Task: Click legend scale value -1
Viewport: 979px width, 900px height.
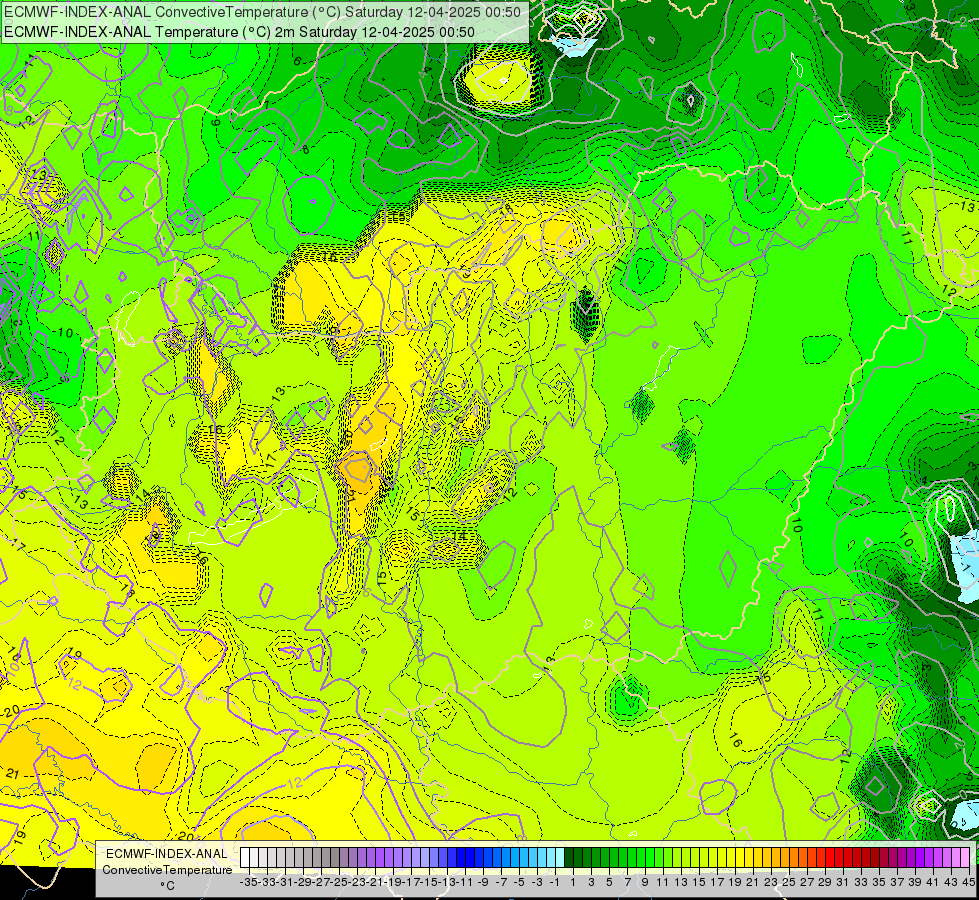Action: tap(555, 882)
